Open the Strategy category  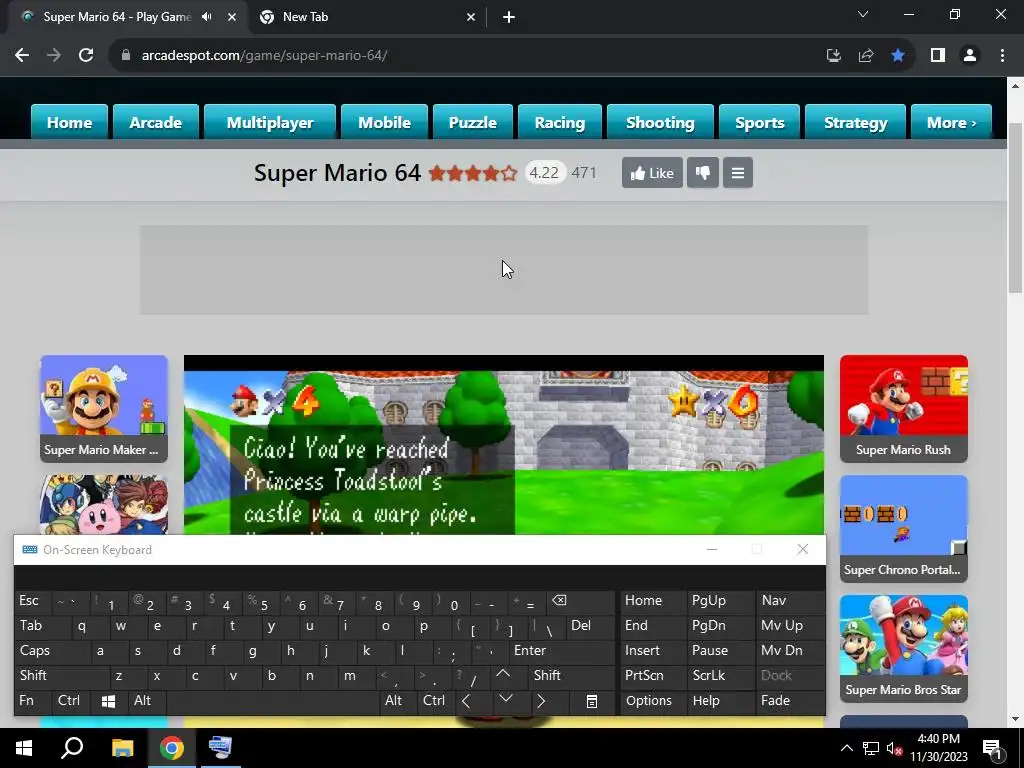click(856, 122)
